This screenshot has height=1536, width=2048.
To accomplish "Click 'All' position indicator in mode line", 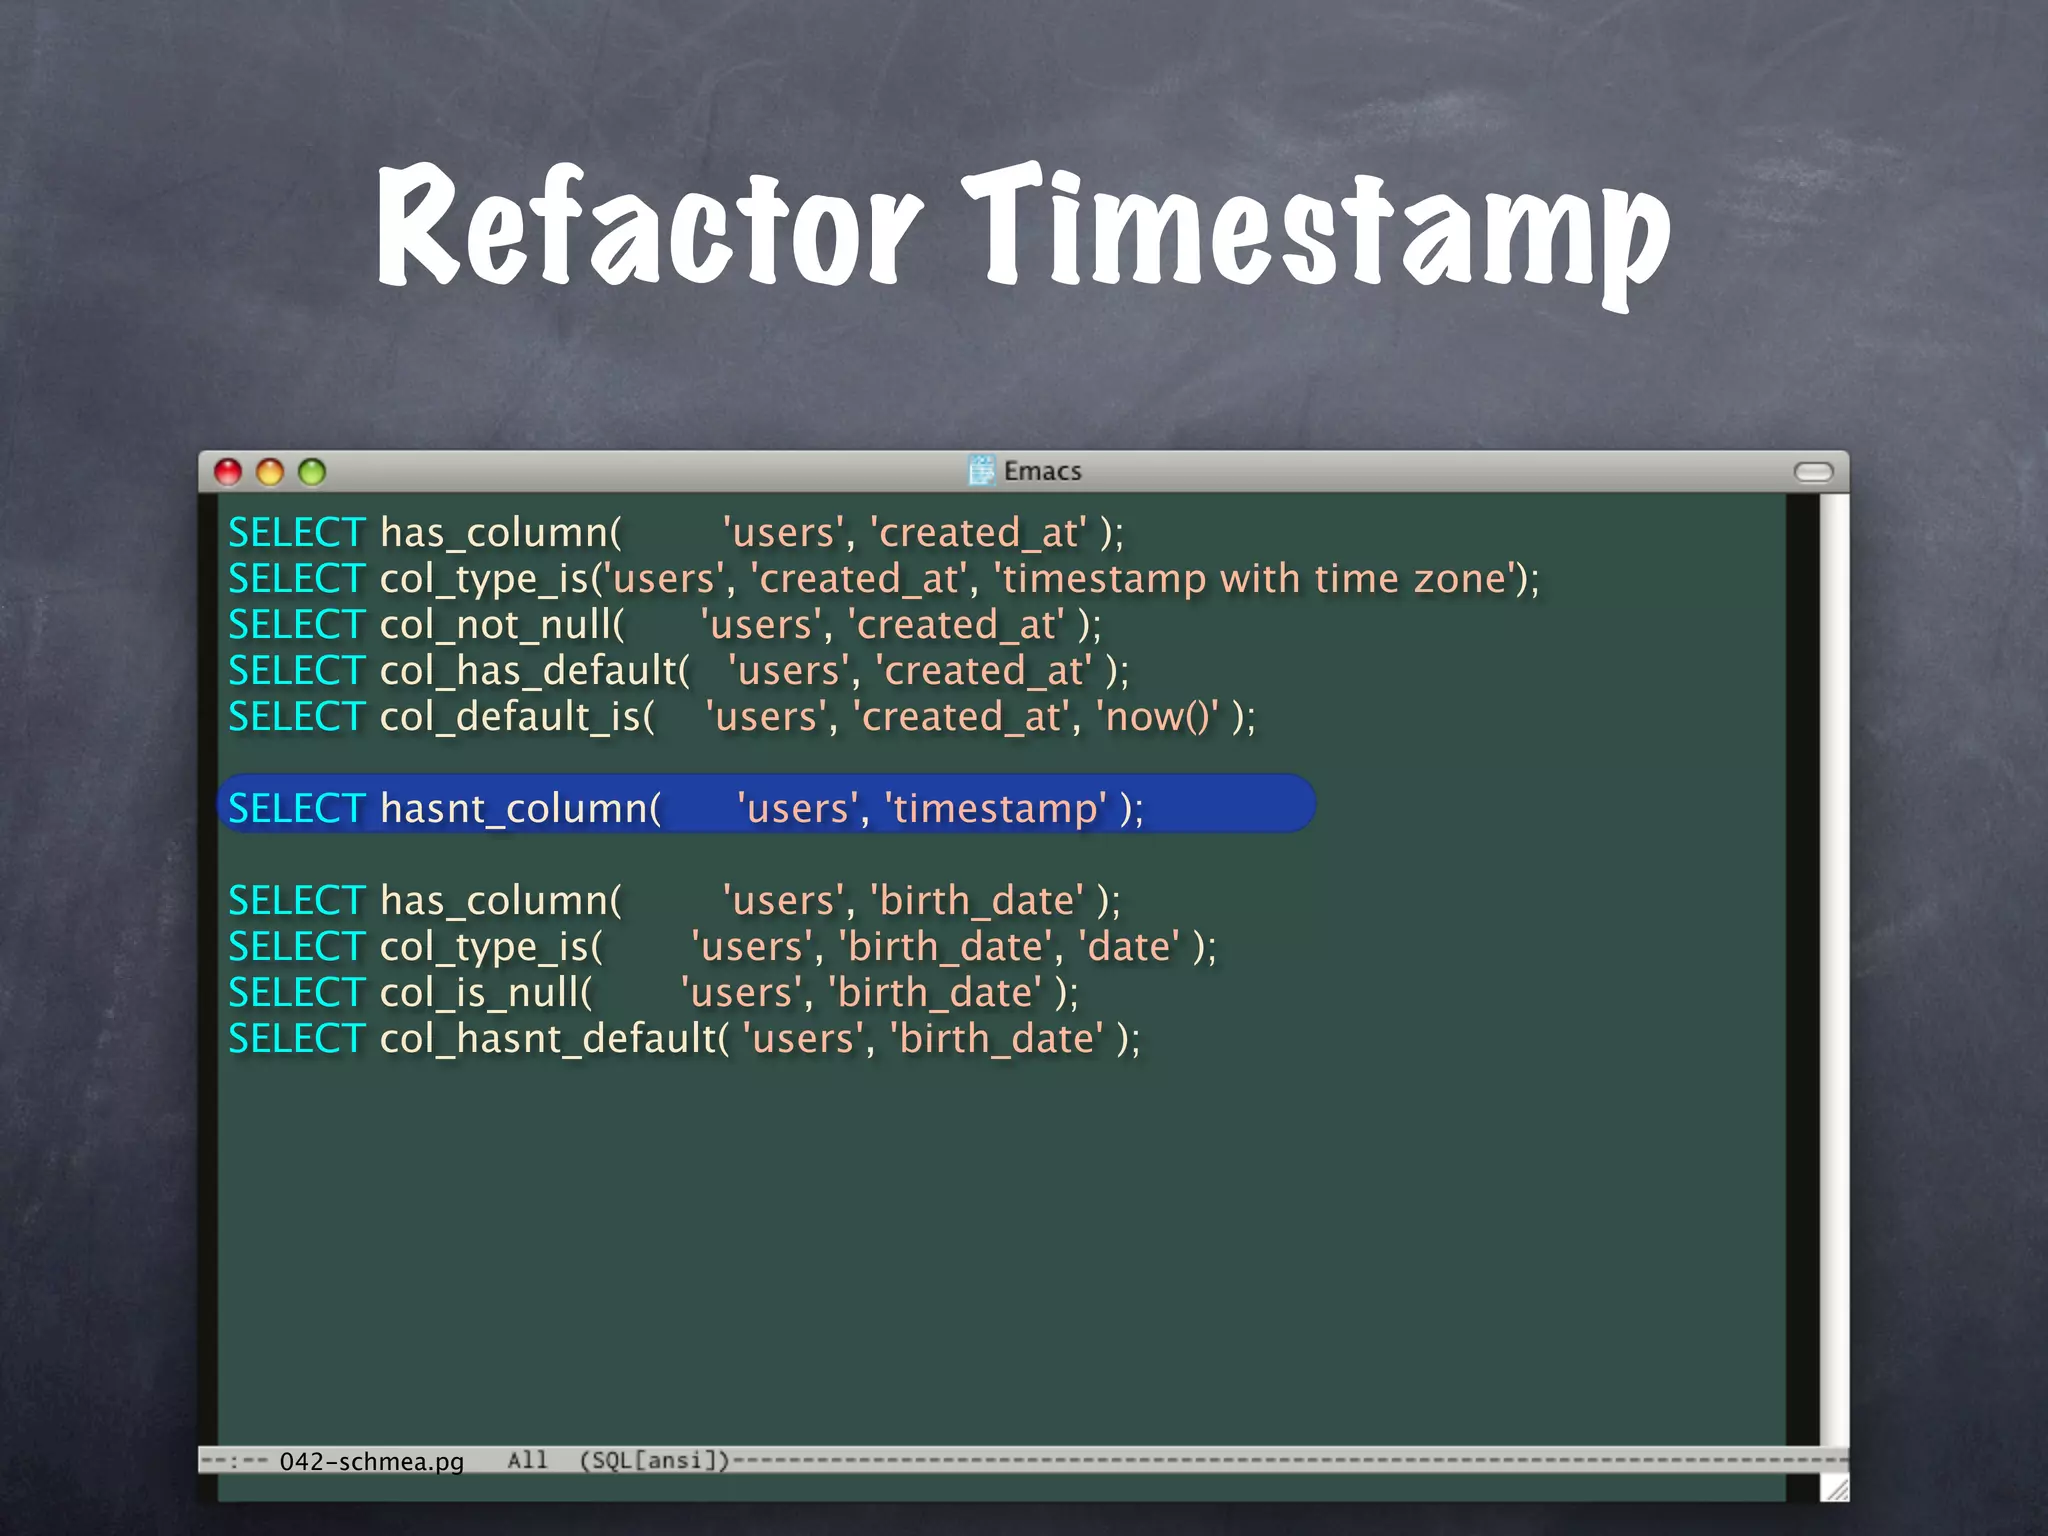I will click(527, 1461).
